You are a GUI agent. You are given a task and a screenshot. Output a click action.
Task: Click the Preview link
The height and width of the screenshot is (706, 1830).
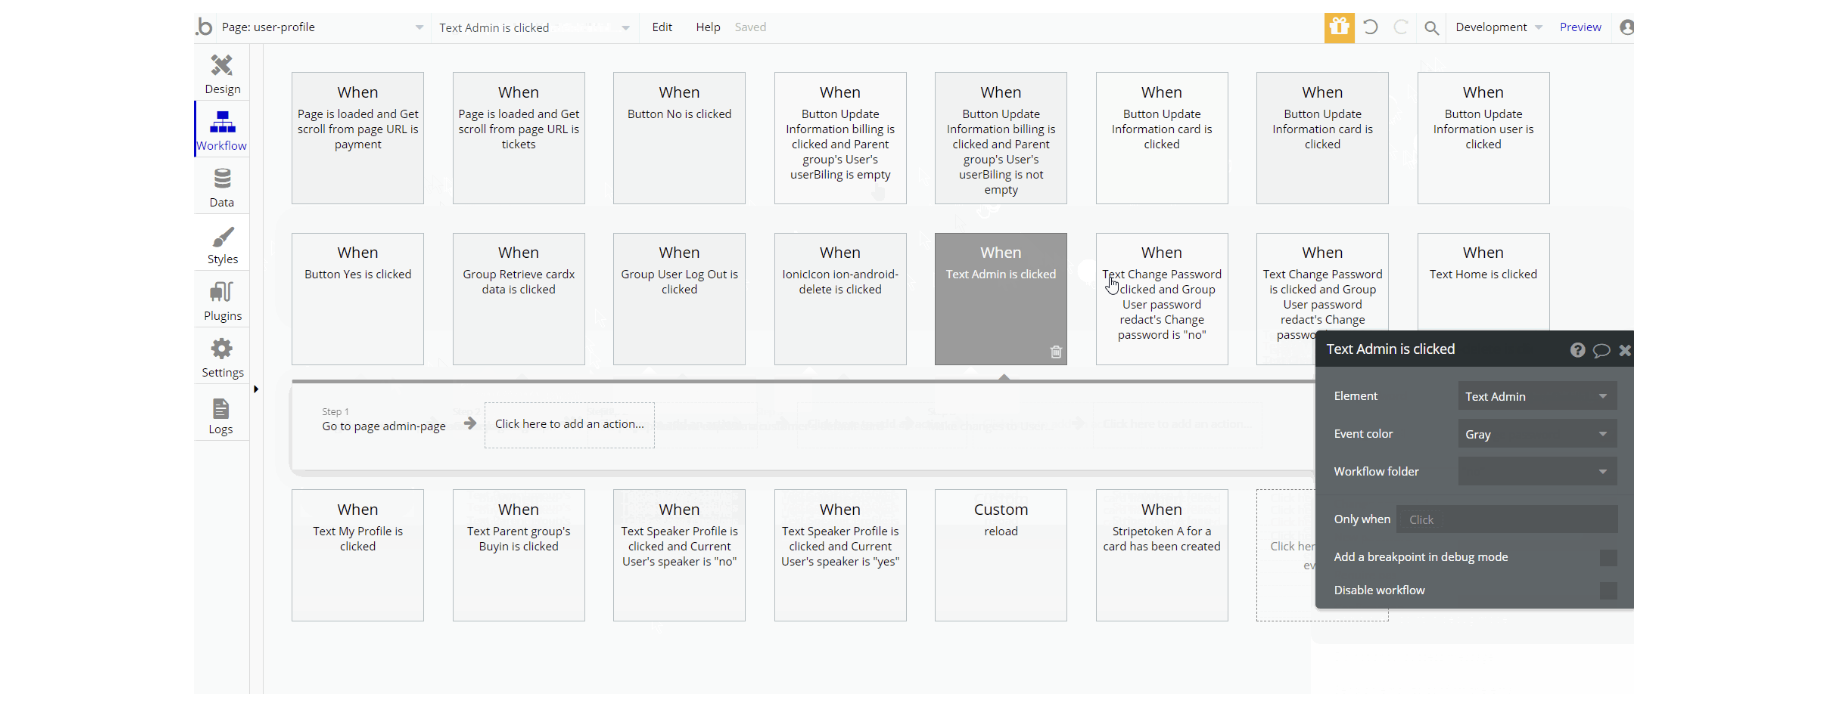click(1580, 27)
